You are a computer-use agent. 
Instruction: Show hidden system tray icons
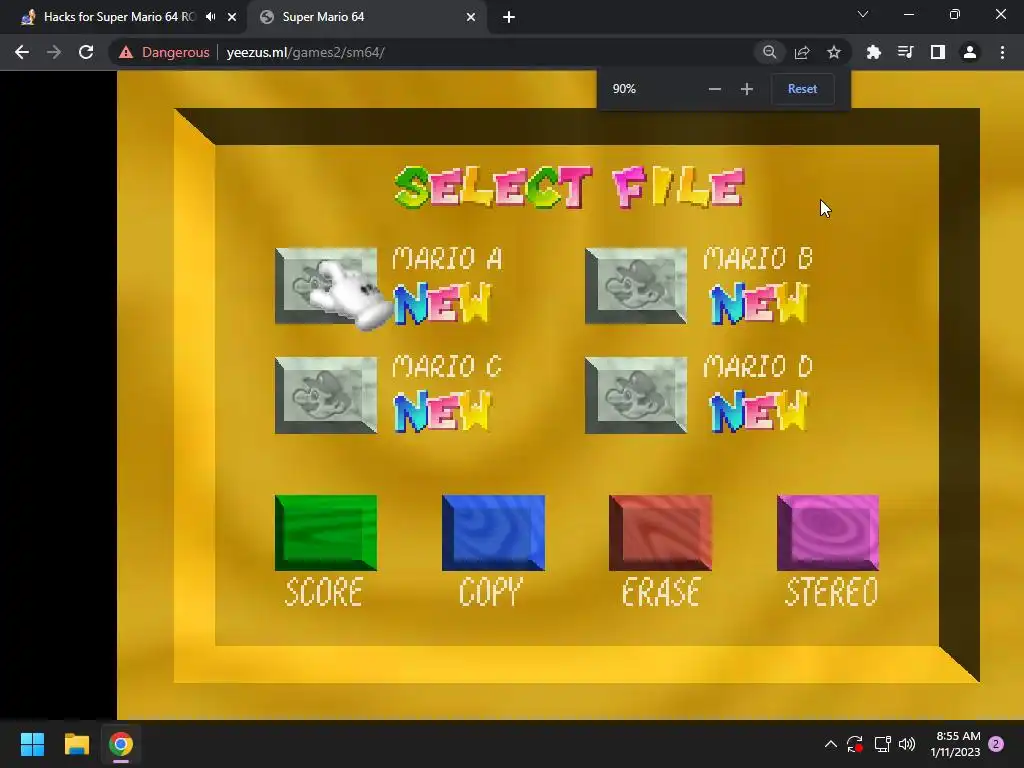(831, 744)
